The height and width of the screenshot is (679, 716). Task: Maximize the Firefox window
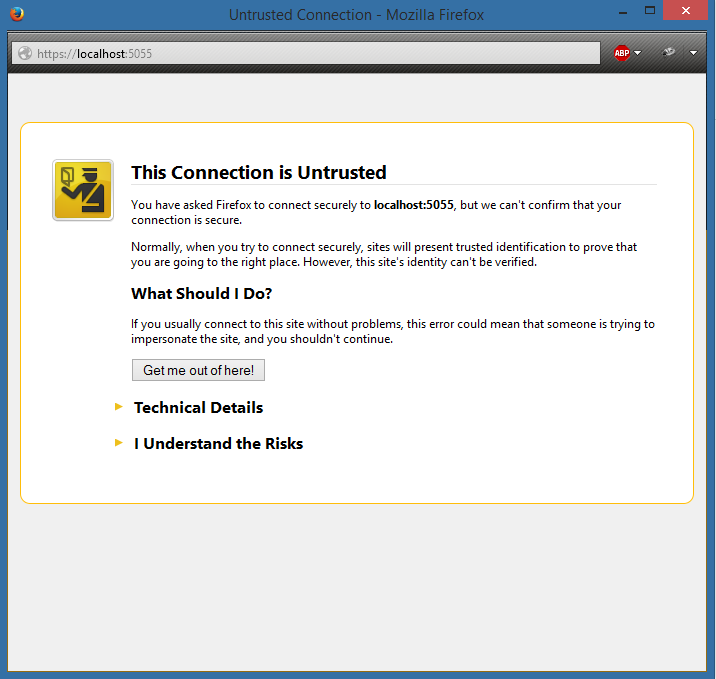[650, 11]
